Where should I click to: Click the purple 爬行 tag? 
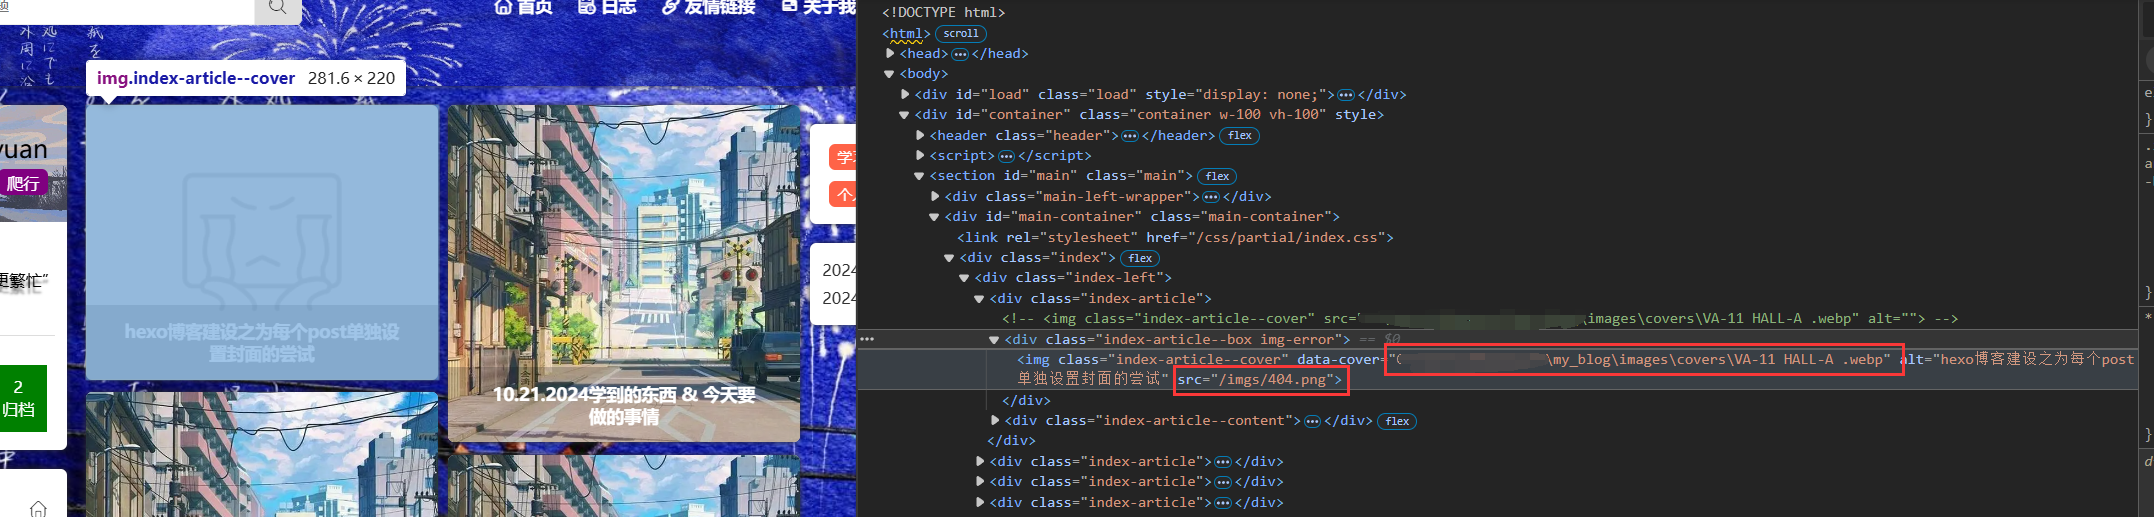point(24,183)
